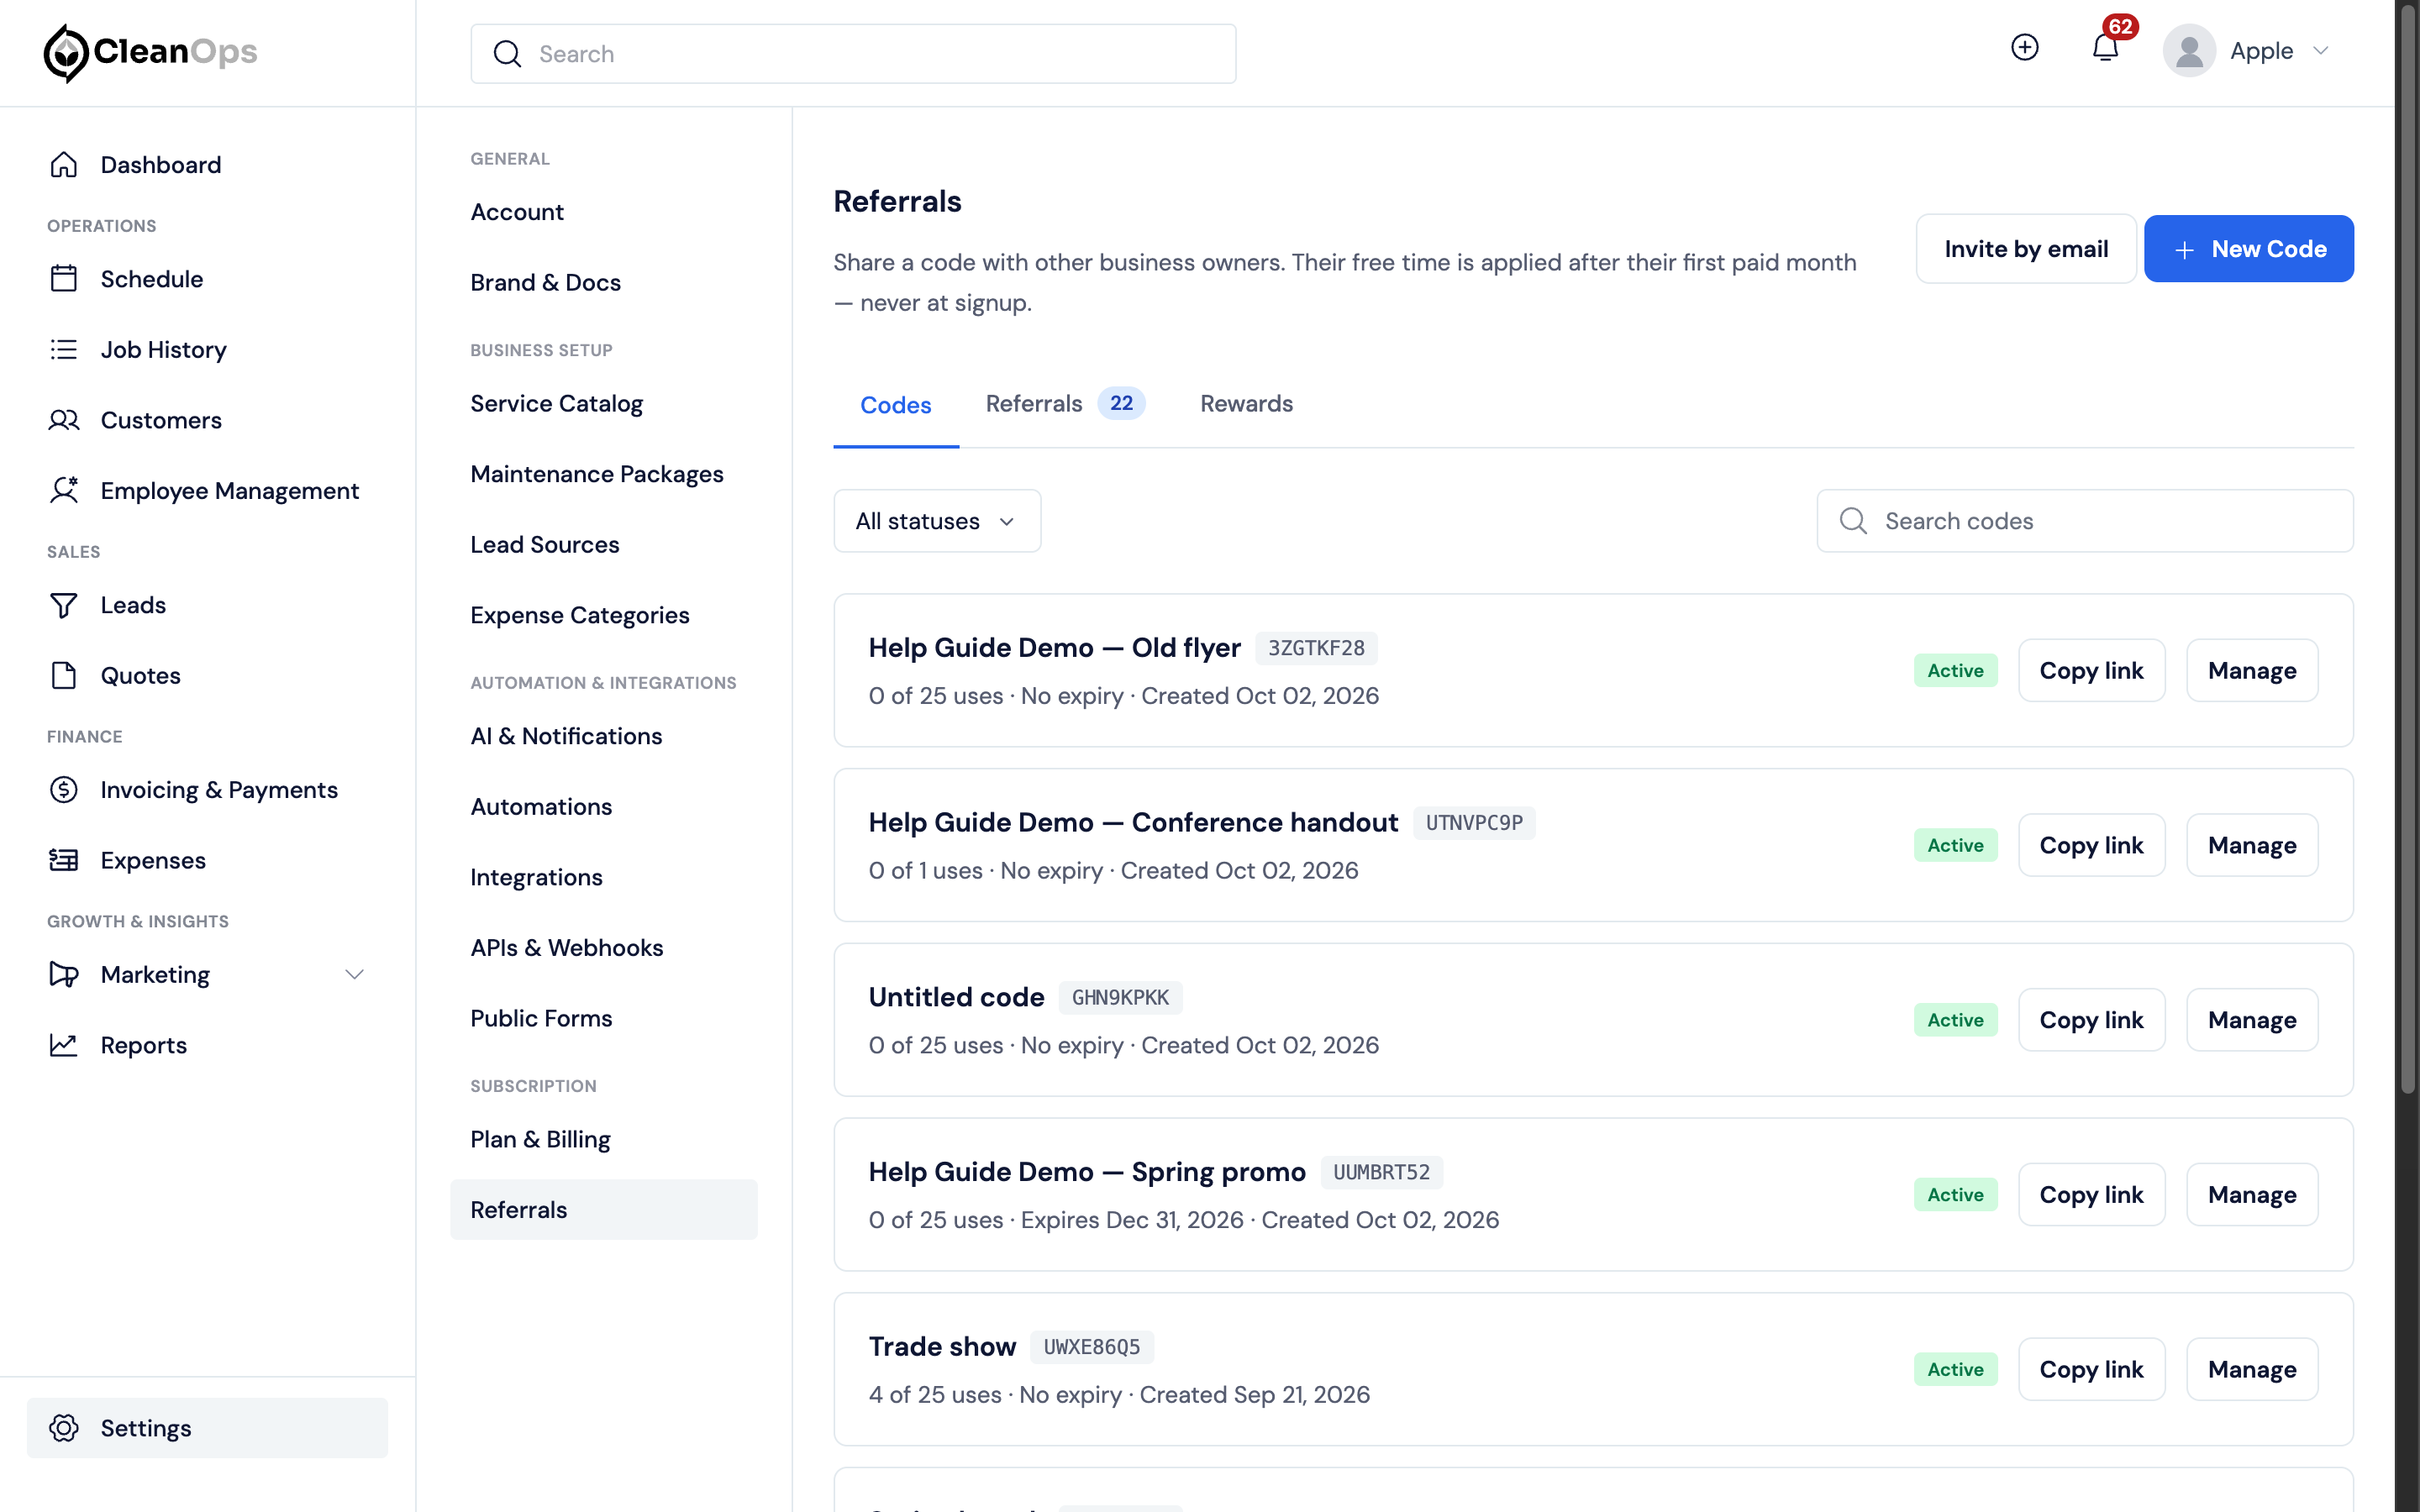This screenshot has width=2420, height=1512.
Task: Click the Job History list icon
Action: [64, 350]
